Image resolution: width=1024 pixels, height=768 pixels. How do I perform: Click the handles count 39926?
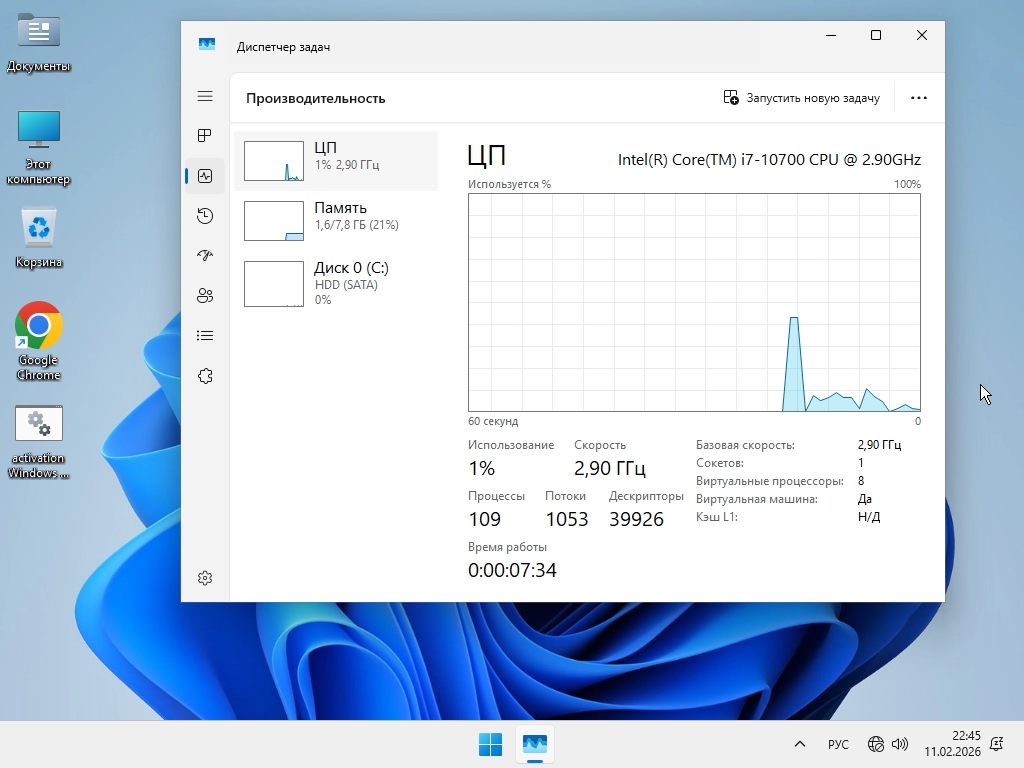pyautogui.click(x=636, y=519)
